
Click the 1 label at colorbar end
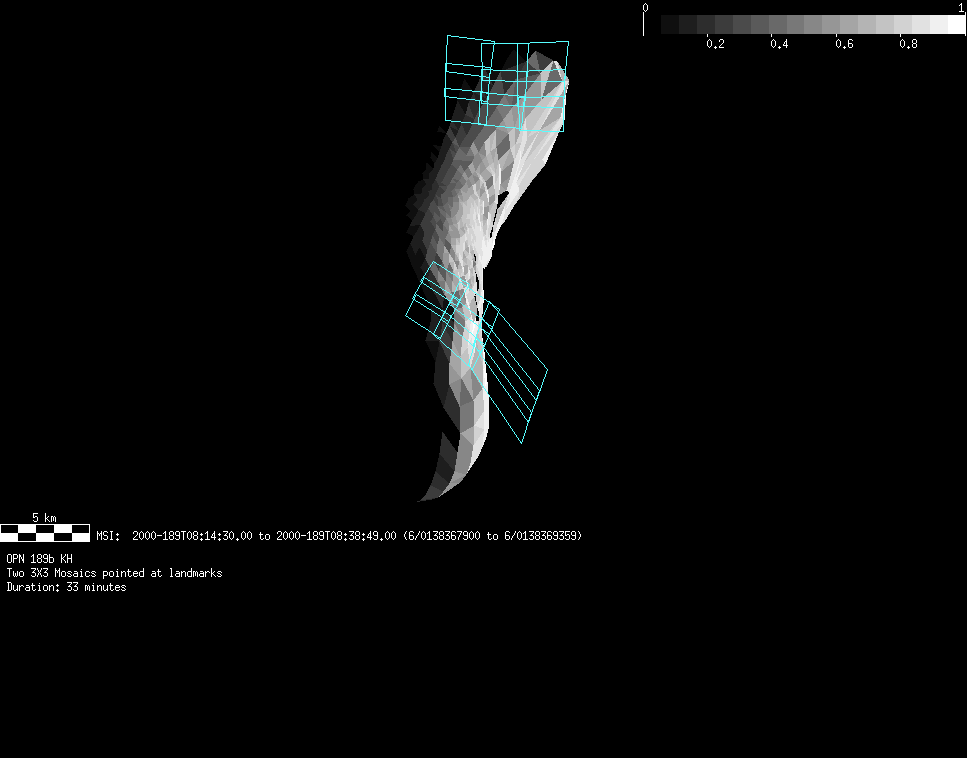click(x=961, y=7)
